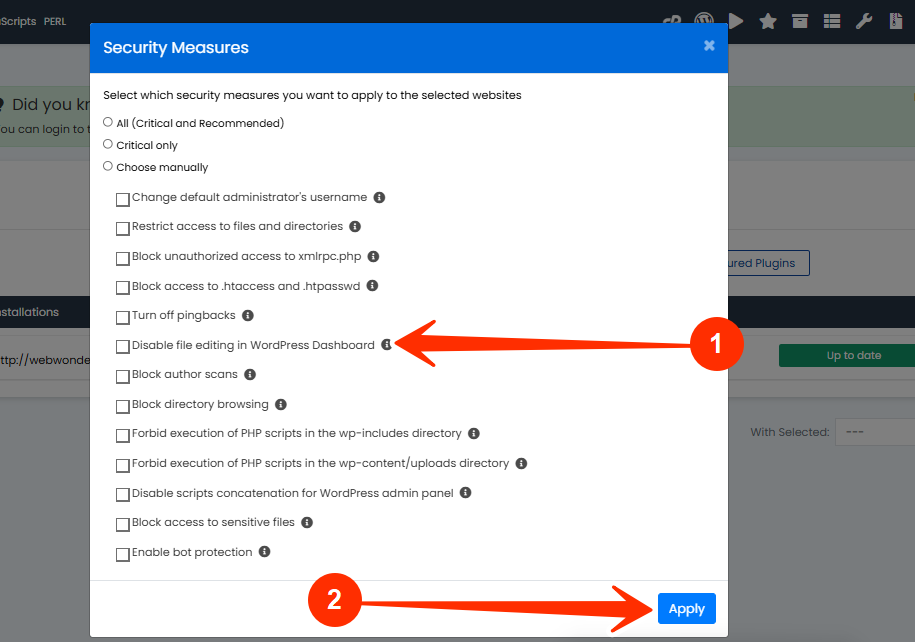
Task: Open info icon next to .htaccess option
Action: pos(372,285)
